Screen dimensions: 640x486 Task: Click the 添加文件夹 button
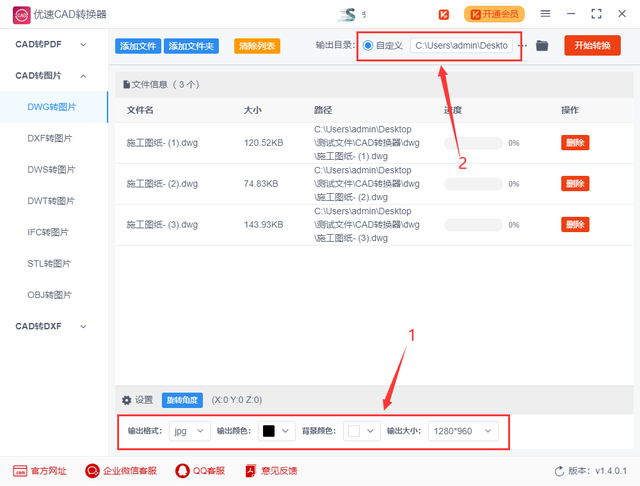(191, 46)
